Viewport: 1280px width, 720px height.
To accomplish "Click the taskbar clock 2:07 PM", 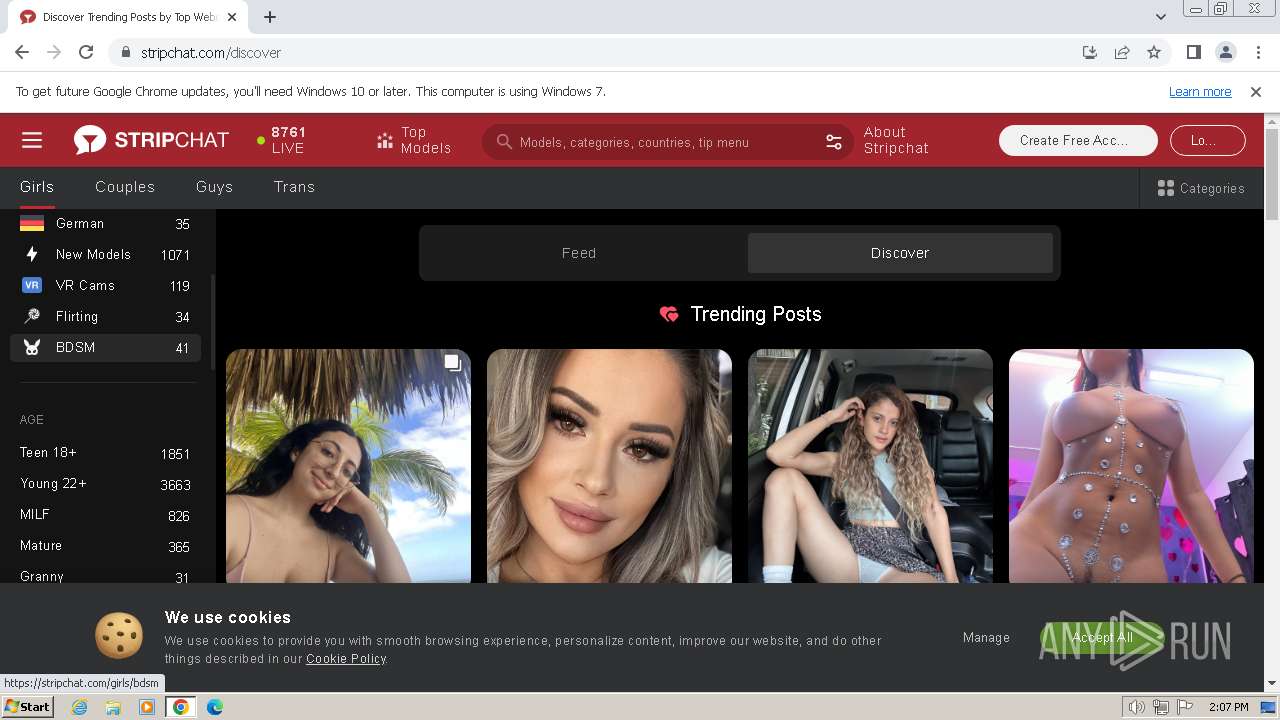I will click(1228, 707).
